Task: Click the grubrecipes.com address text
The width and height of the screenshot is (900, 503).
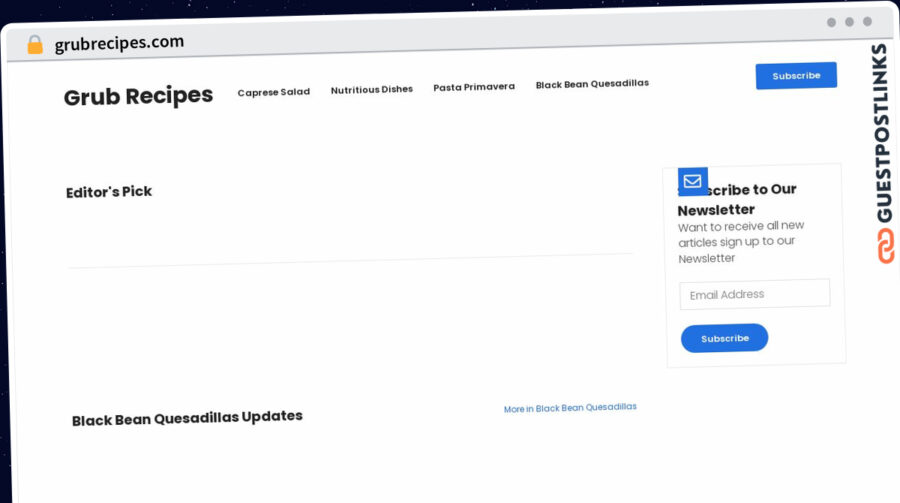Action: (x=119, y=43)
